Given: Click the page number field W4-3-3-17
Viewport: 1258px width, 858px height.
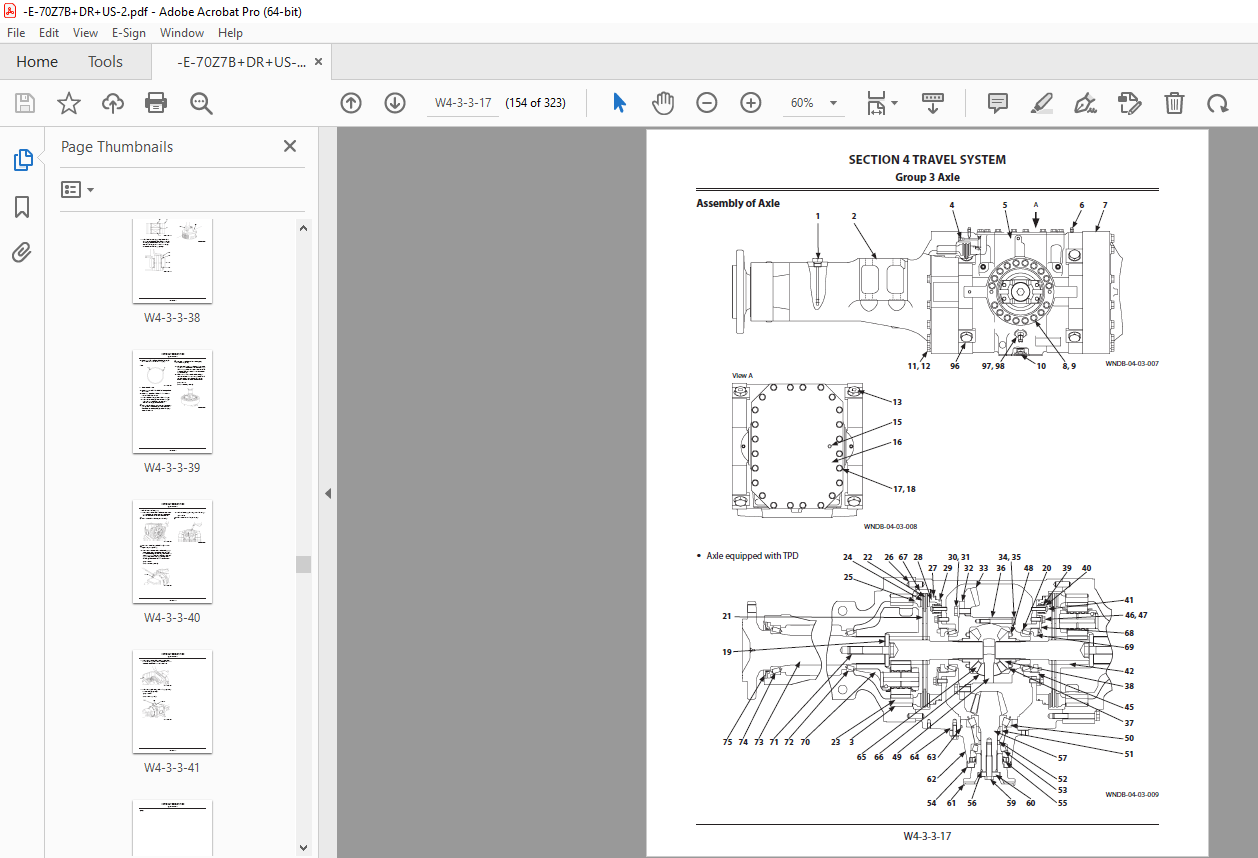Looking at the screenshot, I should 463,103.
